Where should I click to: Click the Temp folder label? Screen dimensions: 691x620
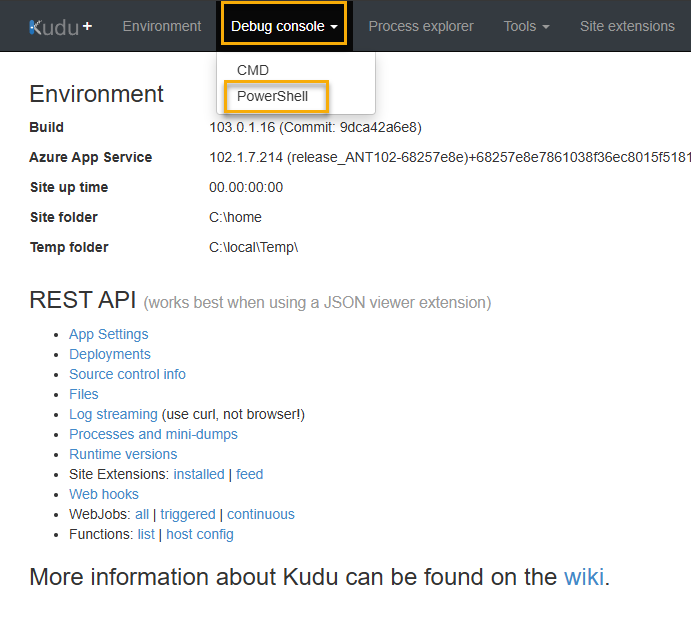(69, 247)
